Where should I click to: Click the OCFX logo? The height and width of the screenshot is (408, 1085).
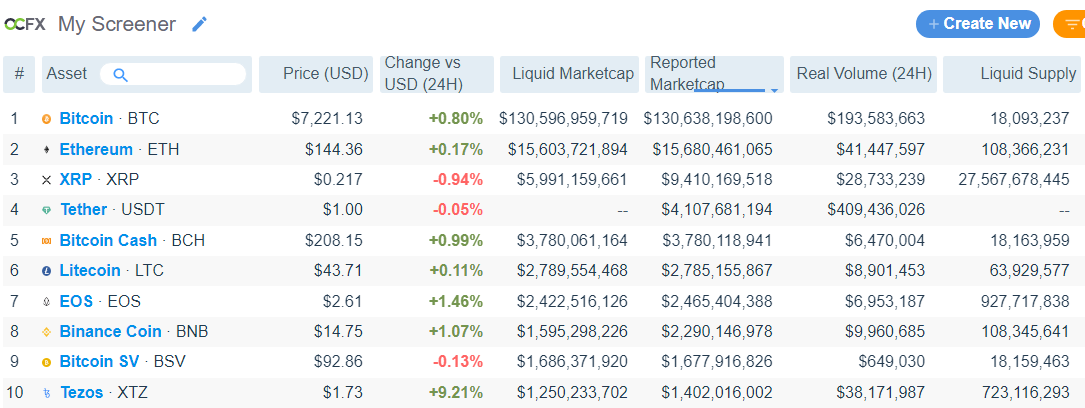tap(25, 24)
